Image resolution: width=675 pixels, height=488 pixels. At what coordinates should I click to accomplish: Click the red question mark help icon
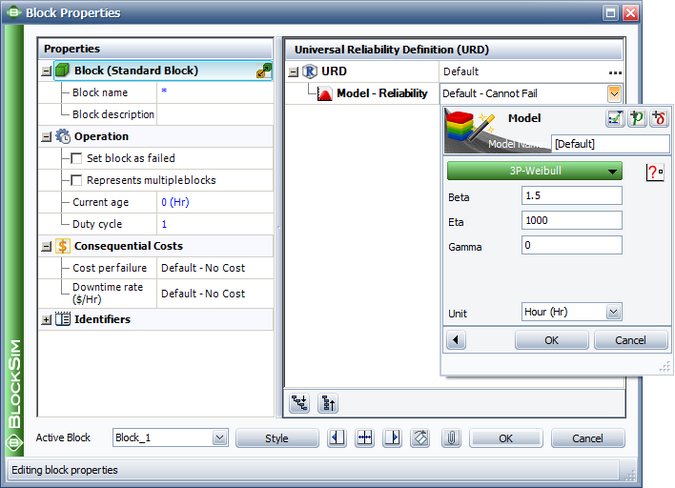656,171
